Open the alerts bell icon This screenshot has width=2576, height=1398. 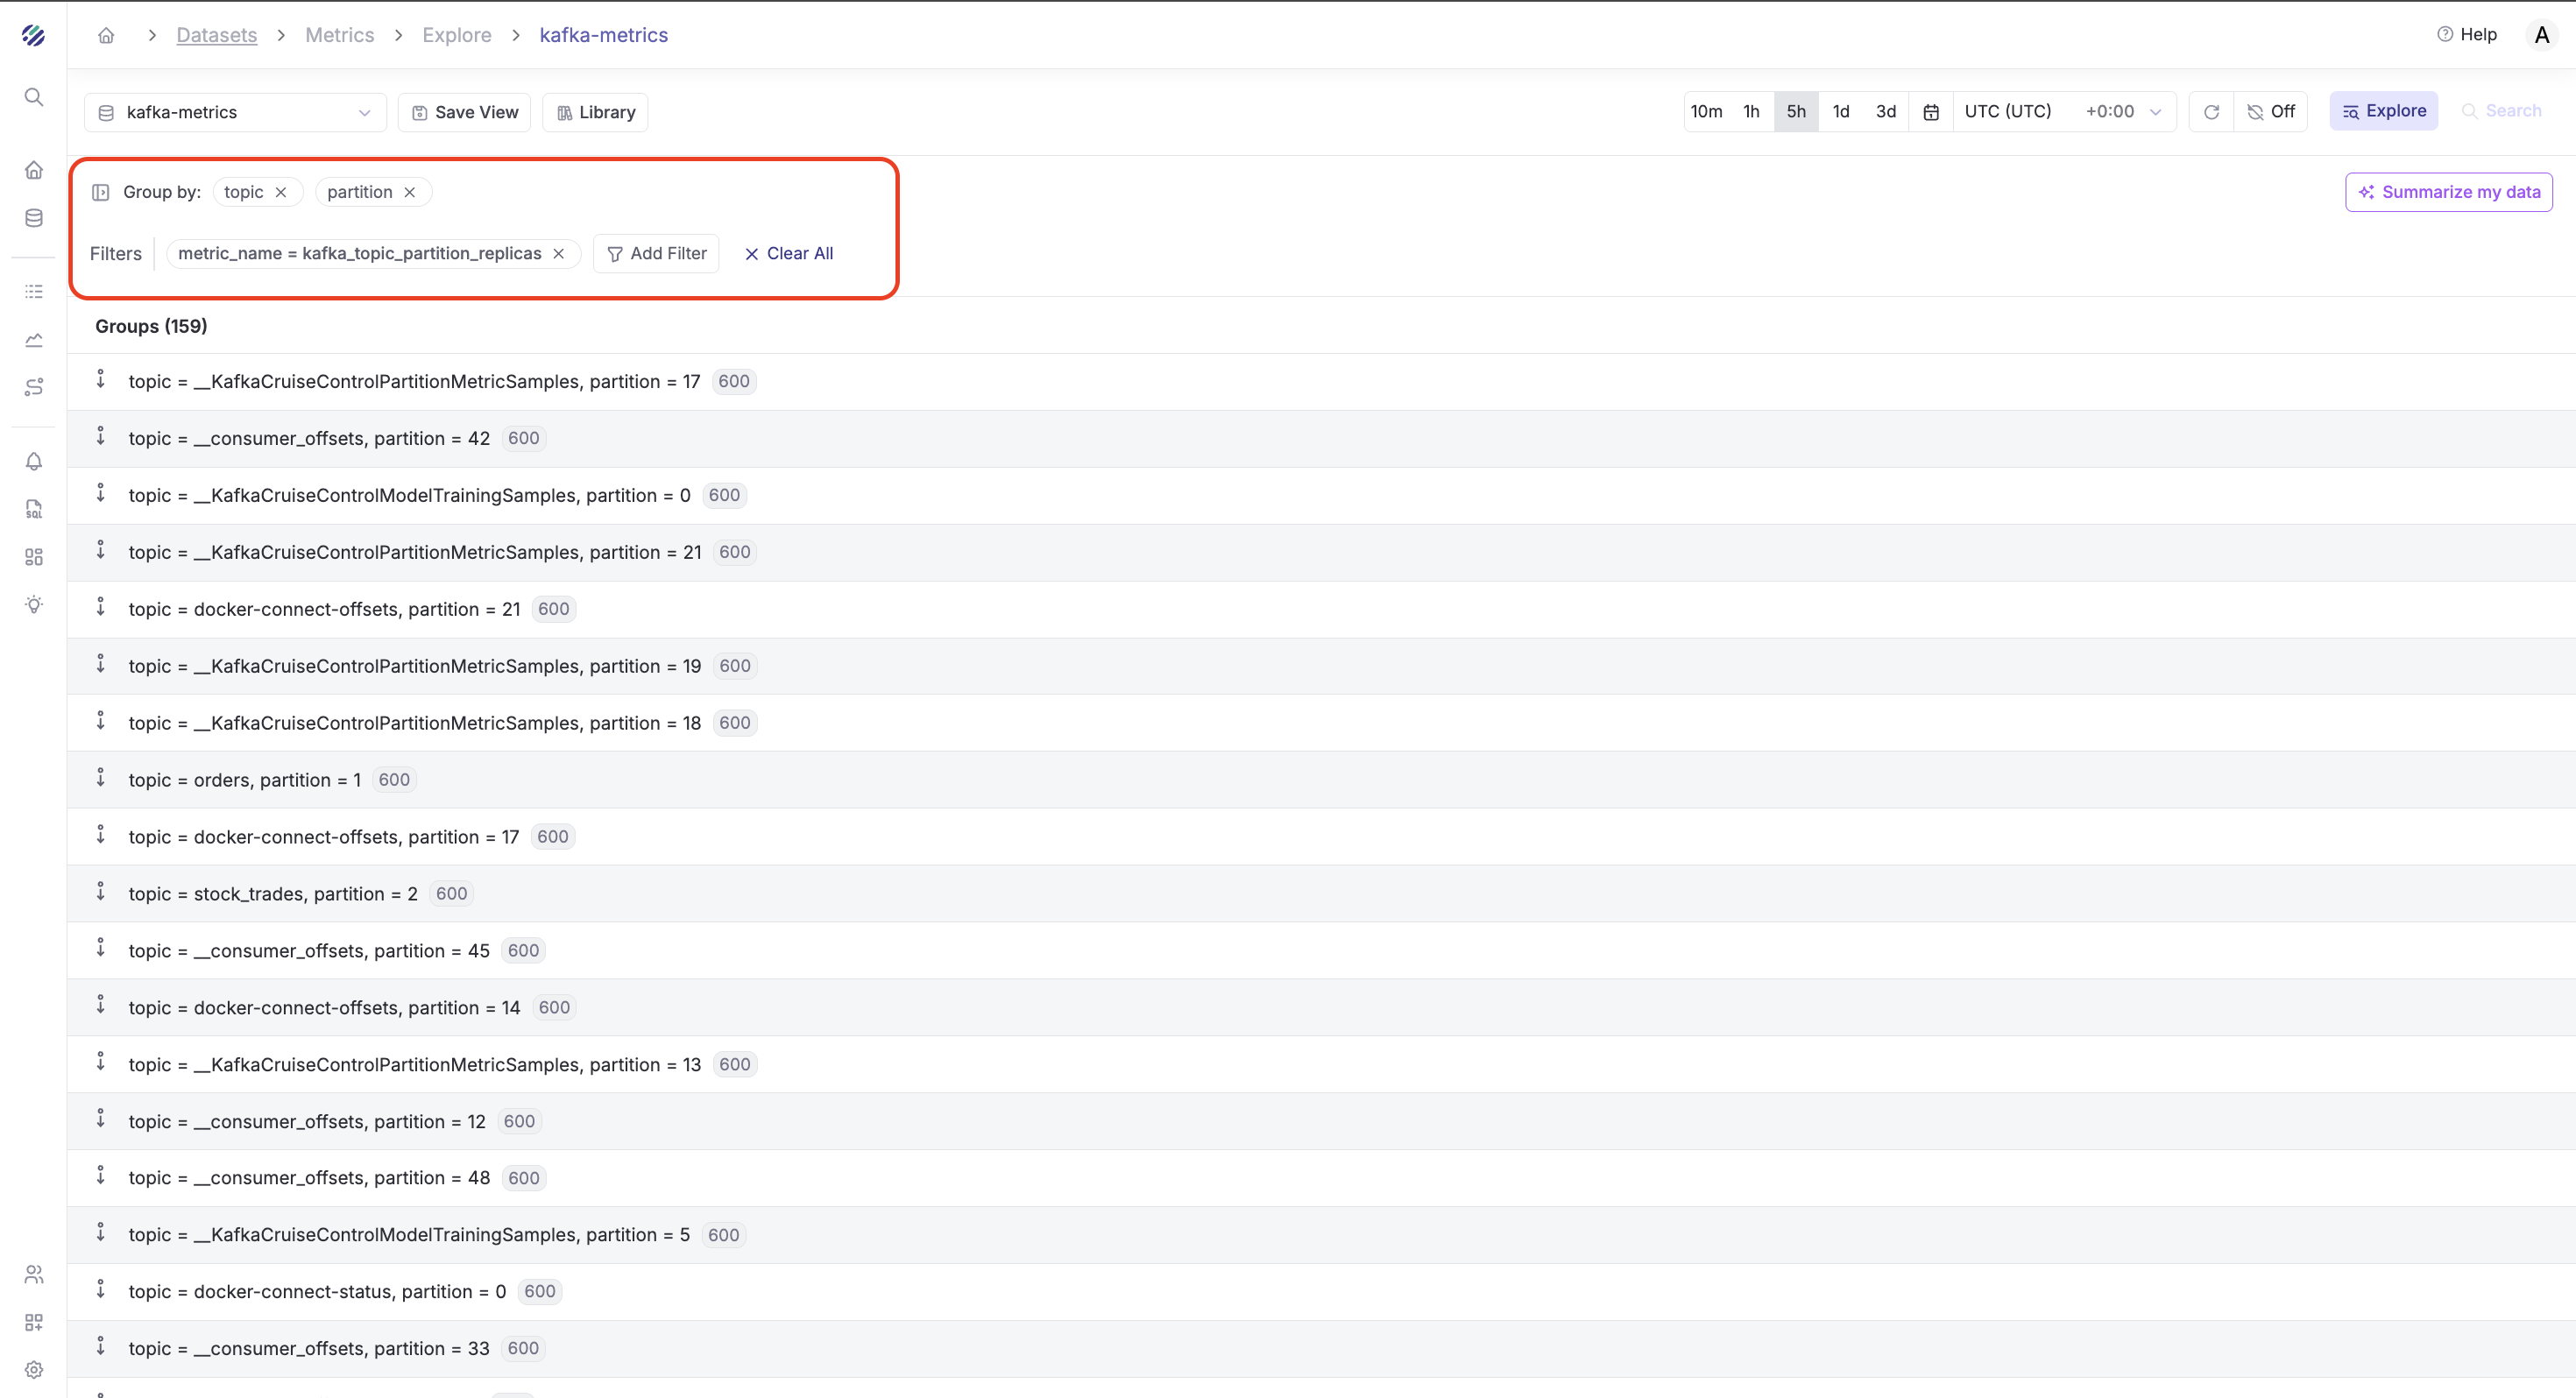coord(33,461)
